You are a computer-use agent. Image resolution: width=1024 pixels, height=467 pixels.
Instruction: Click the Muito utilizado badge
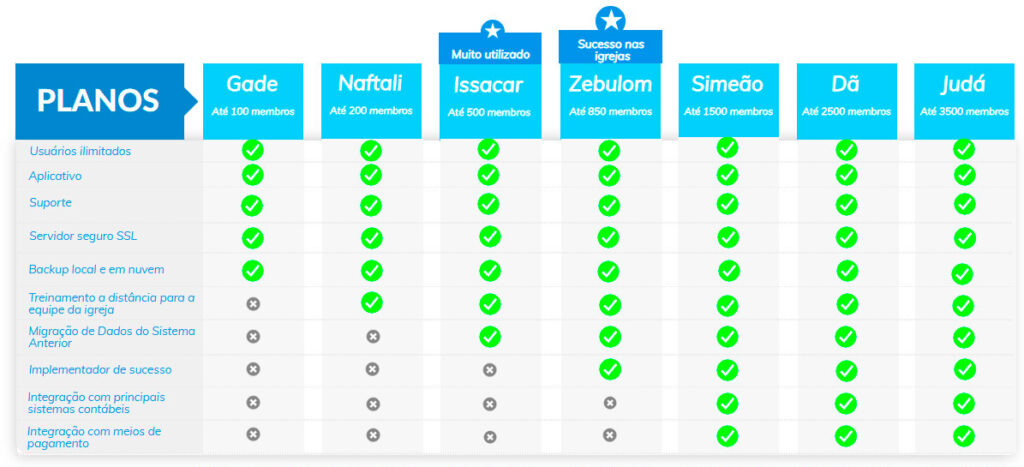click(x=490, y=54)
